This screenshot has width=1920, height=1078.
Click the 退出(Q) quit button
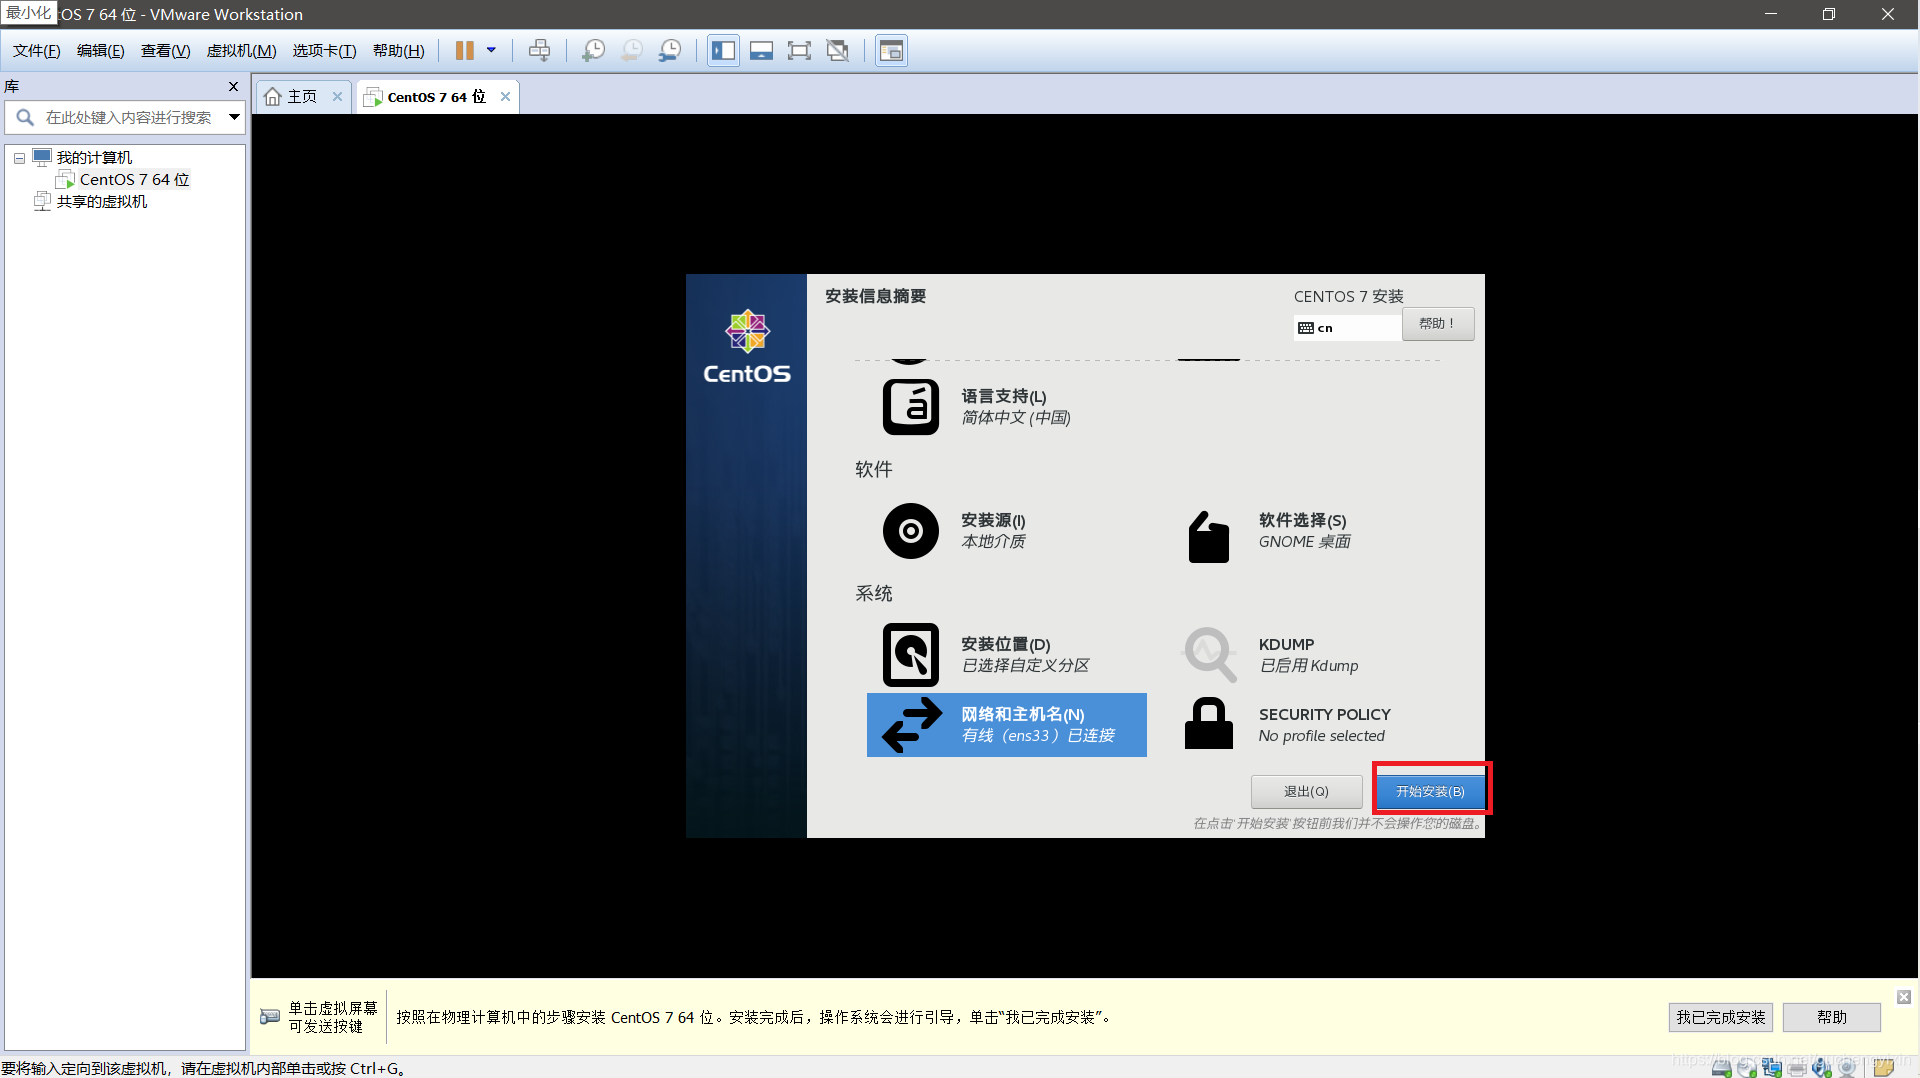[1306, 792]
